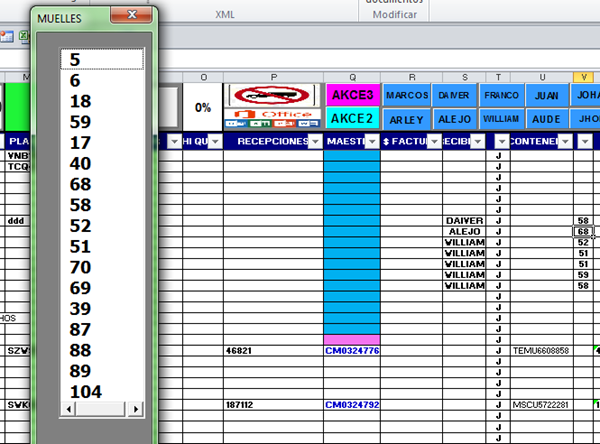This screenshot has height=444, width=600.
Task: Select column R header
Action: click(412, 77)
